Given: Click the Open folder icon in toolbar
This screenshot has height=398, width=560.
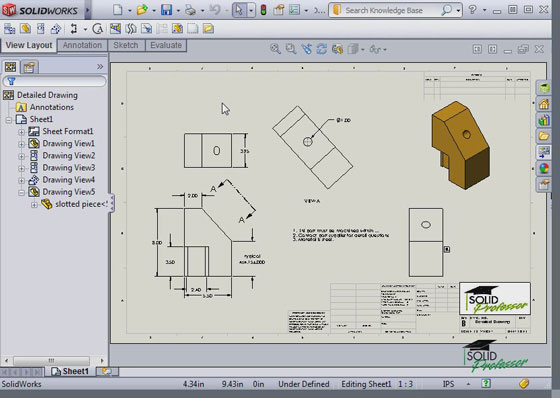Looking at the screenshot, I should pyautogui.click(x=142, y=10).
